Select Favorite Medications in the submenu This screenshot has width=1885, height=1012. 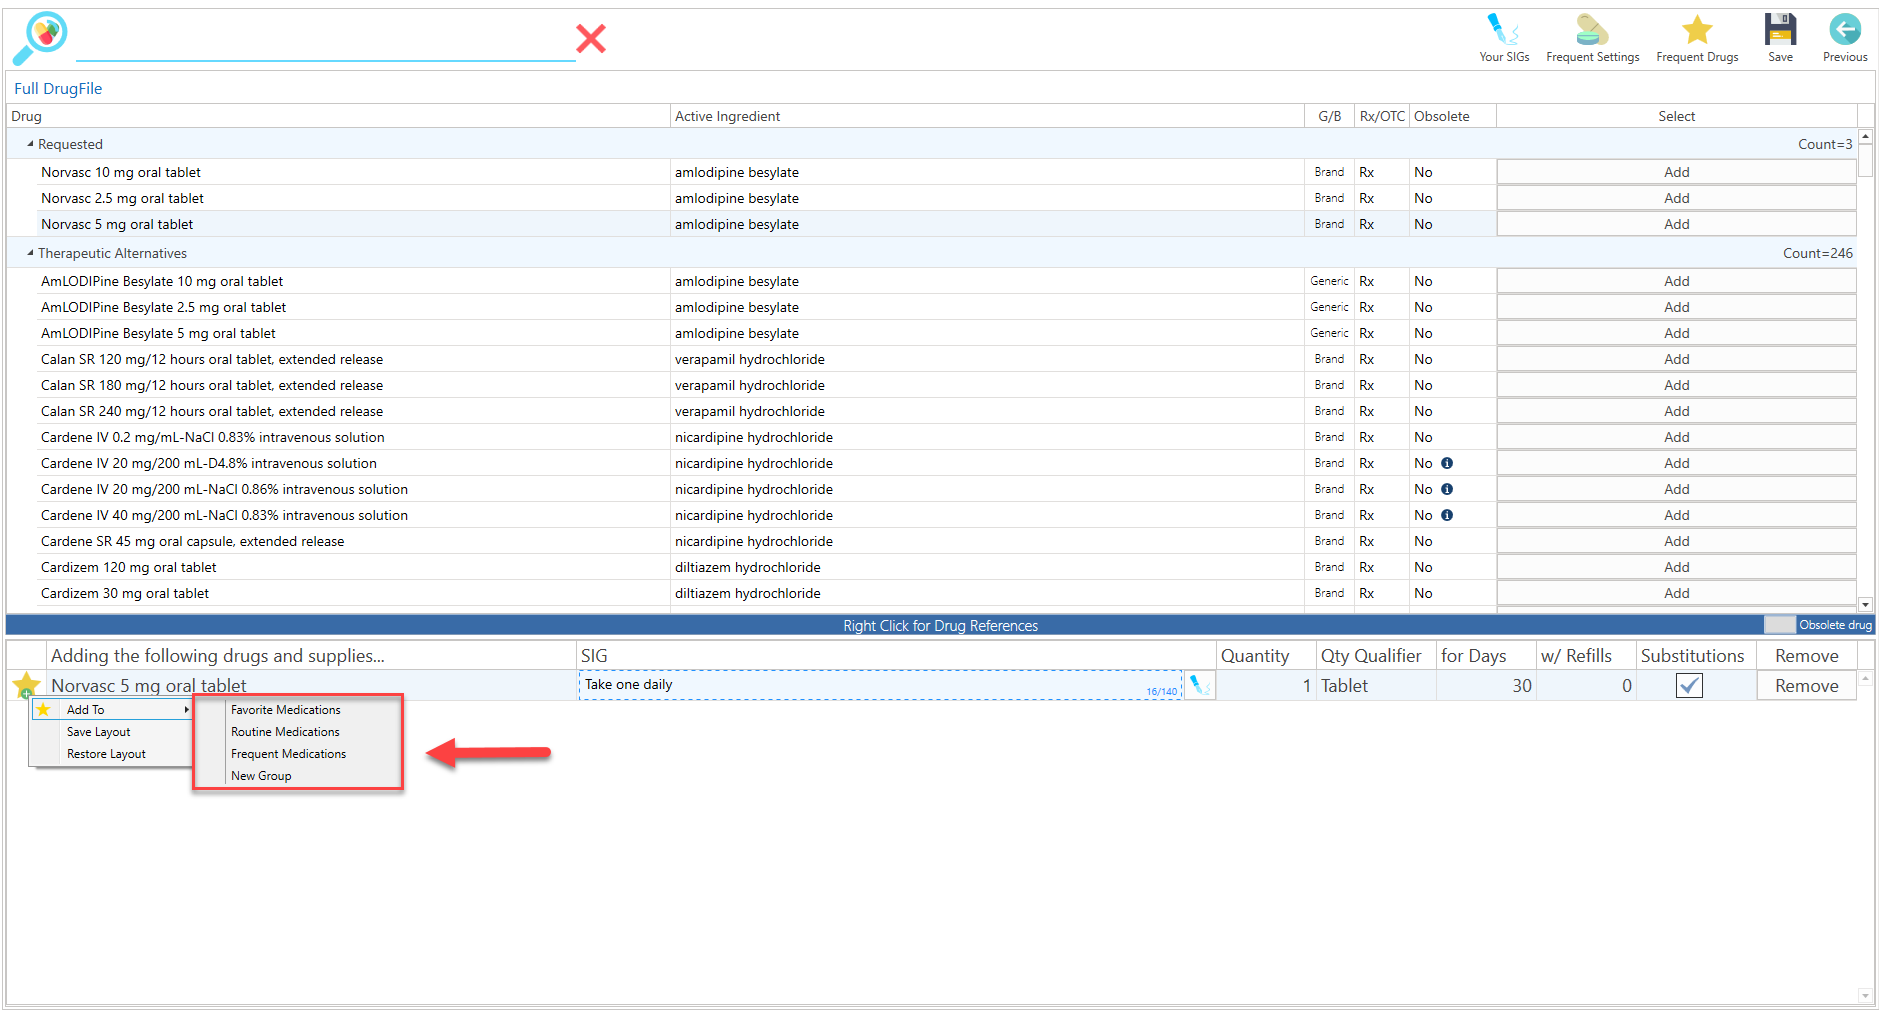pos(286,710)
